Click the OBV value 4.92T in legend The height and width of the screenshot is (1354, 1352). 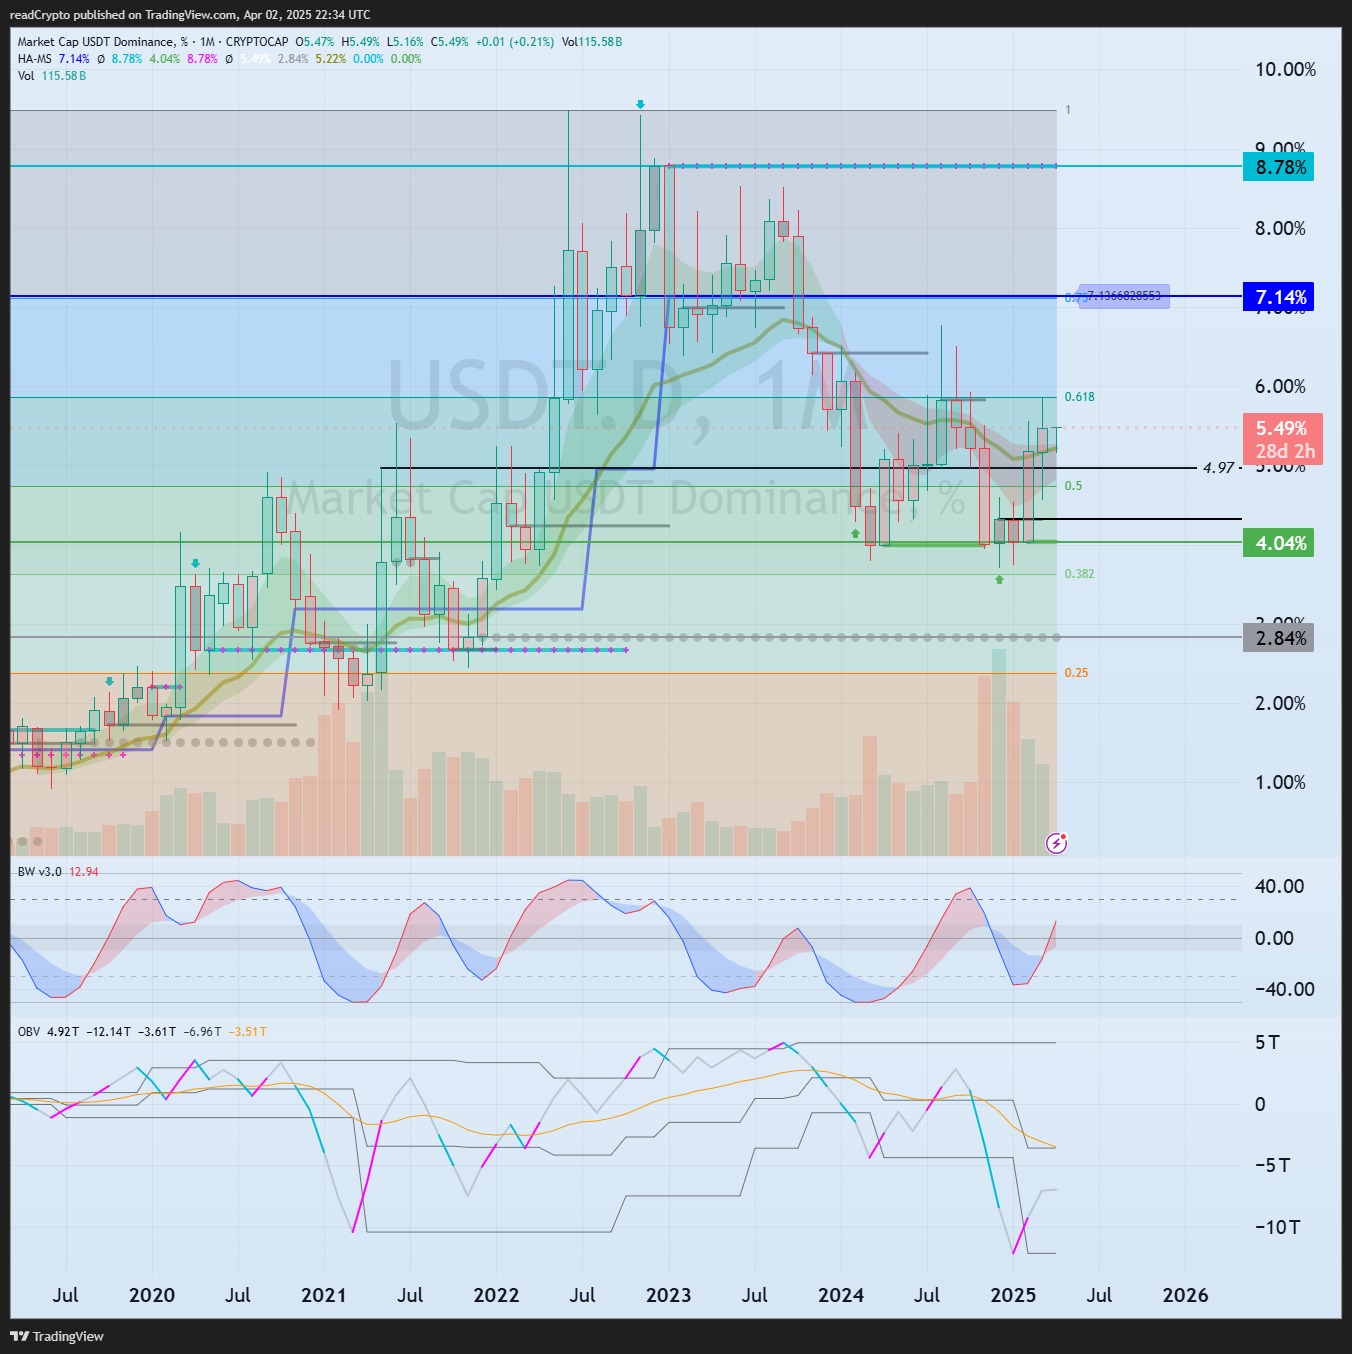[x=63, y=1032]
